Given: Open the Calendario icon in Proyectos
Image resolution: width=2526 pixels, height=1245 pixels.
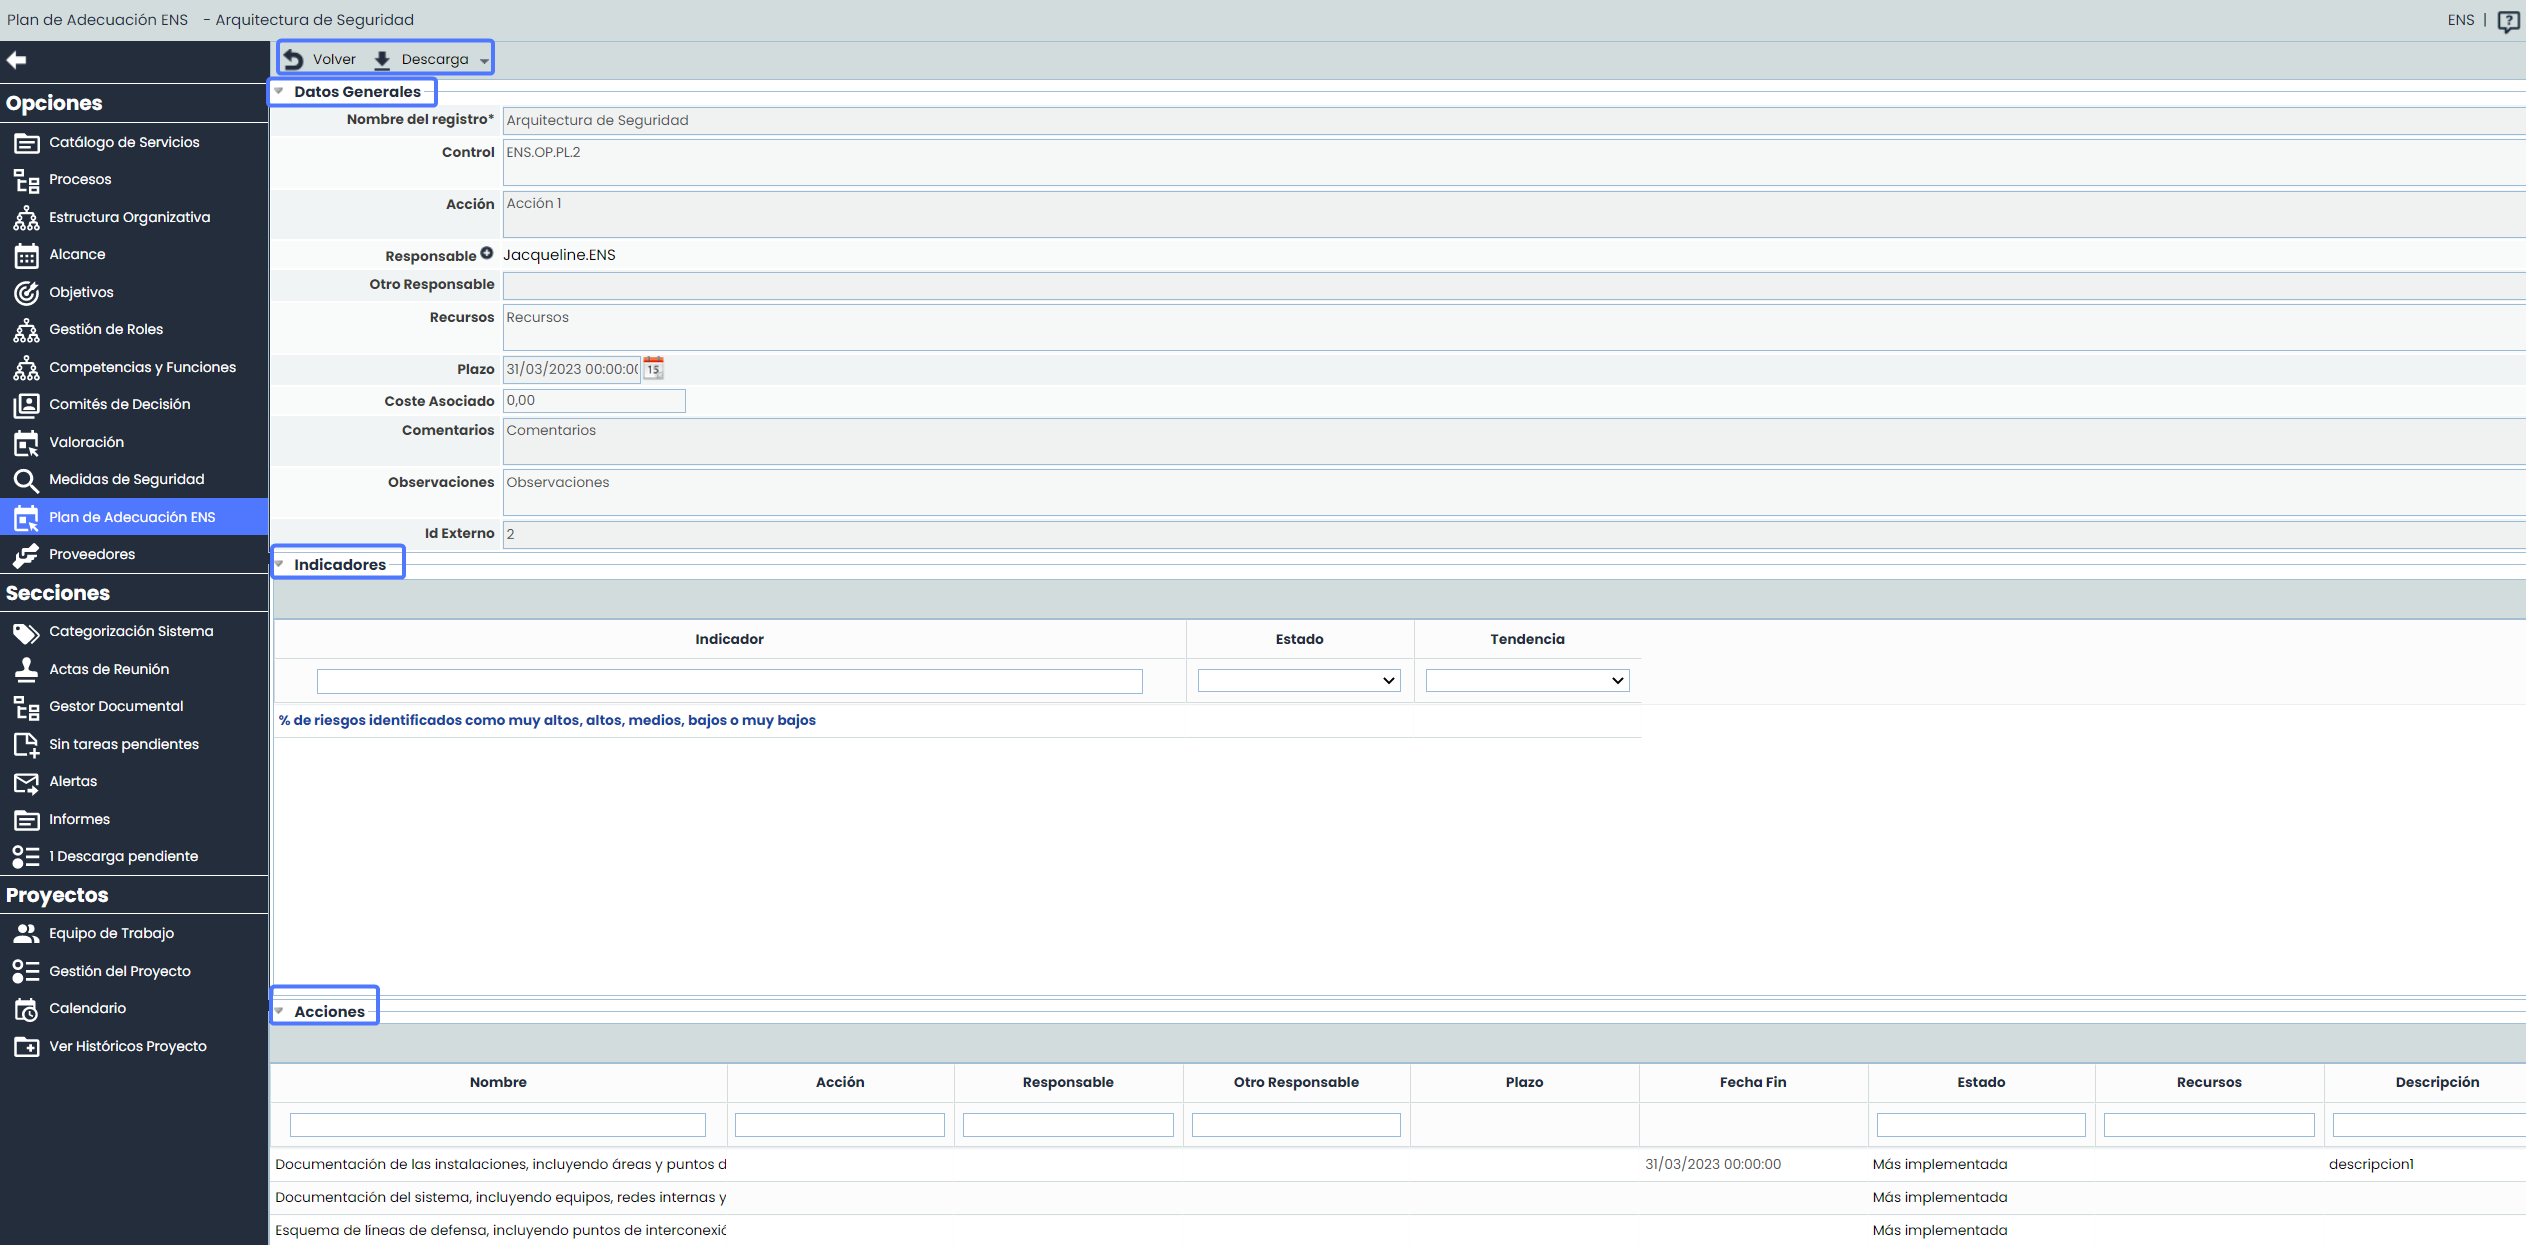Looking at the screenshot, I should pos(26,1009).
